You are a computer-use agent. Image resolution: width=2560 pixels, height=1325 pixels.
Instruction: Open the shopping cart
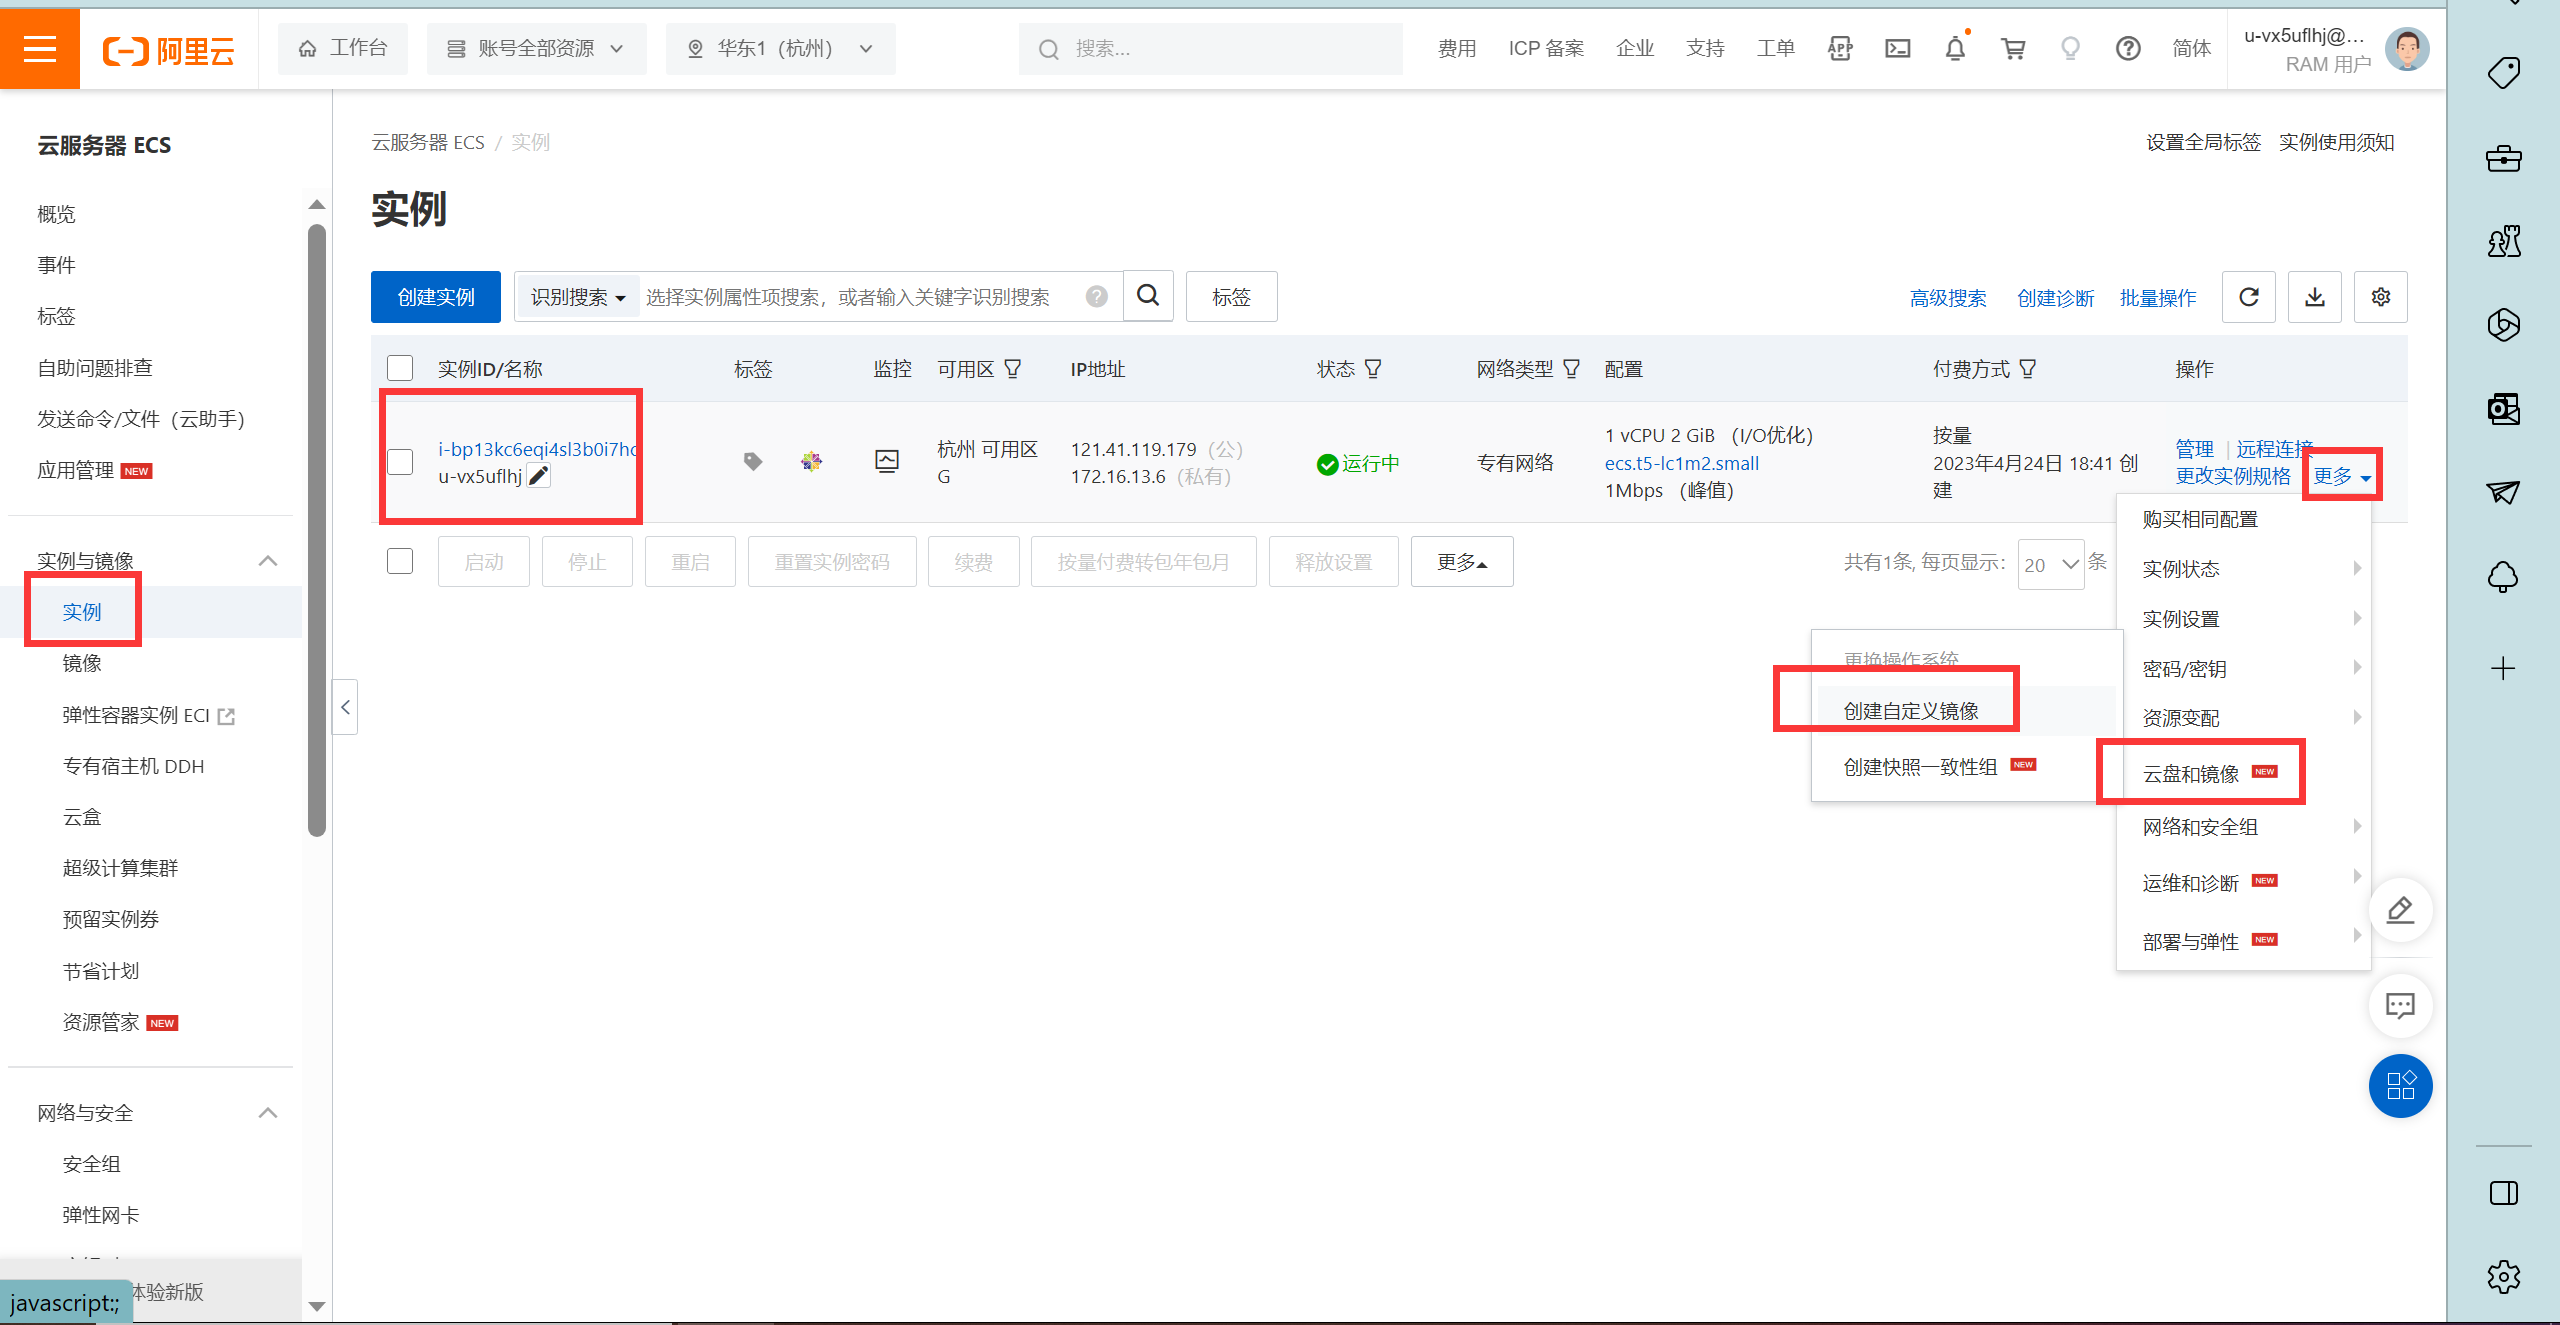(x=2013, y=48)
